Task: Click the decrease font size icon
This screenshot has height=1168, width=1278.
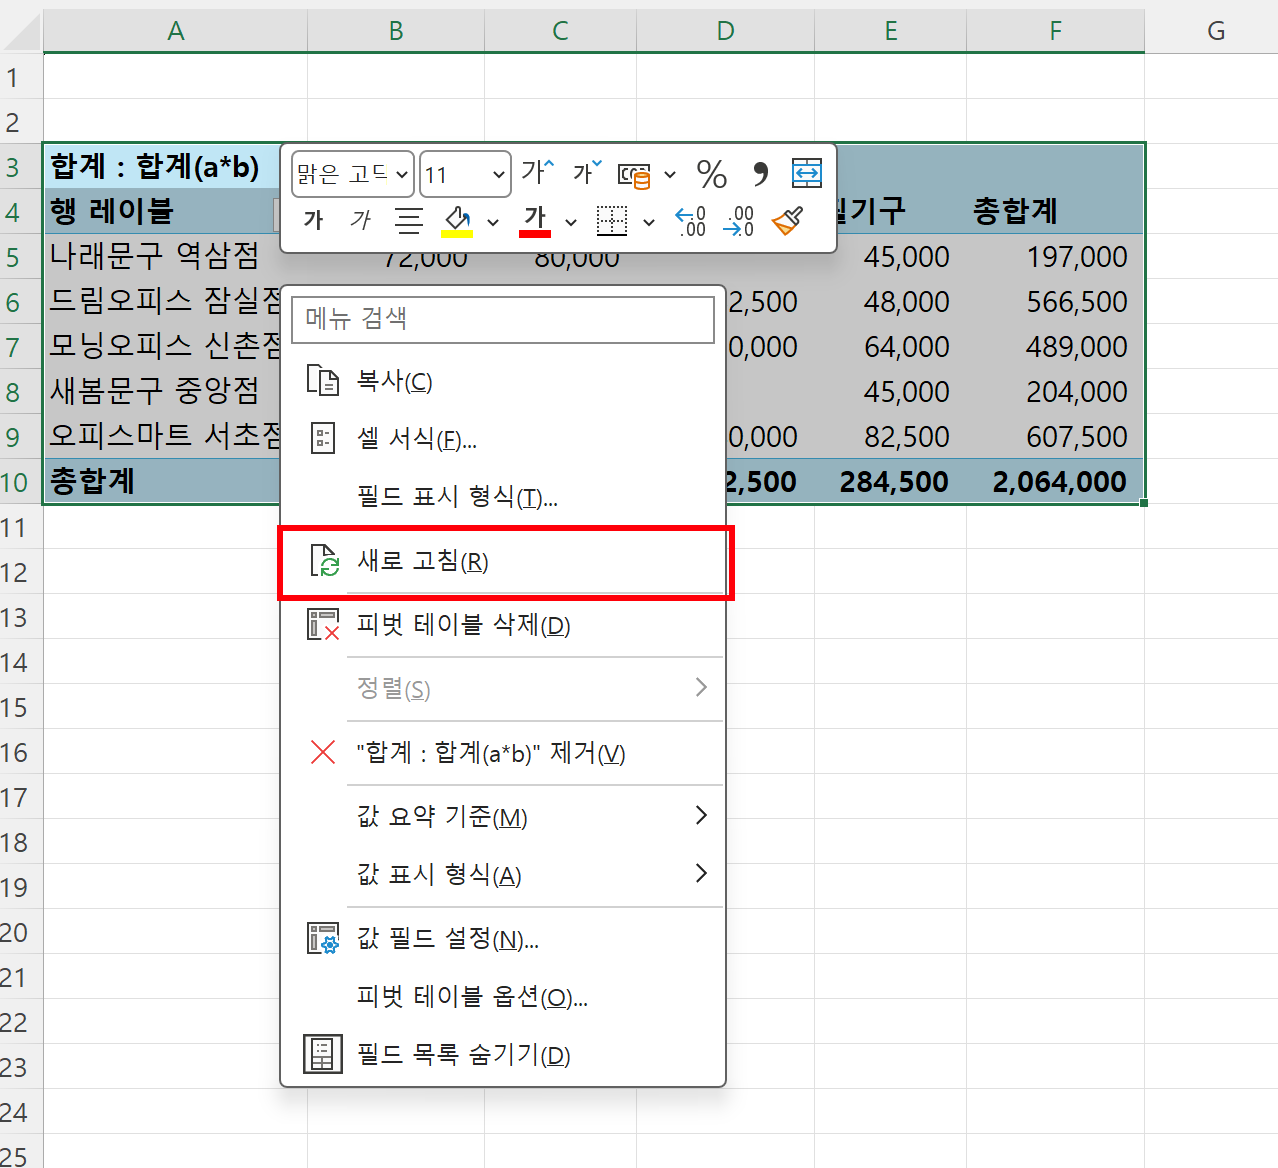Action: pyautogui.click(x=587, y=173)
